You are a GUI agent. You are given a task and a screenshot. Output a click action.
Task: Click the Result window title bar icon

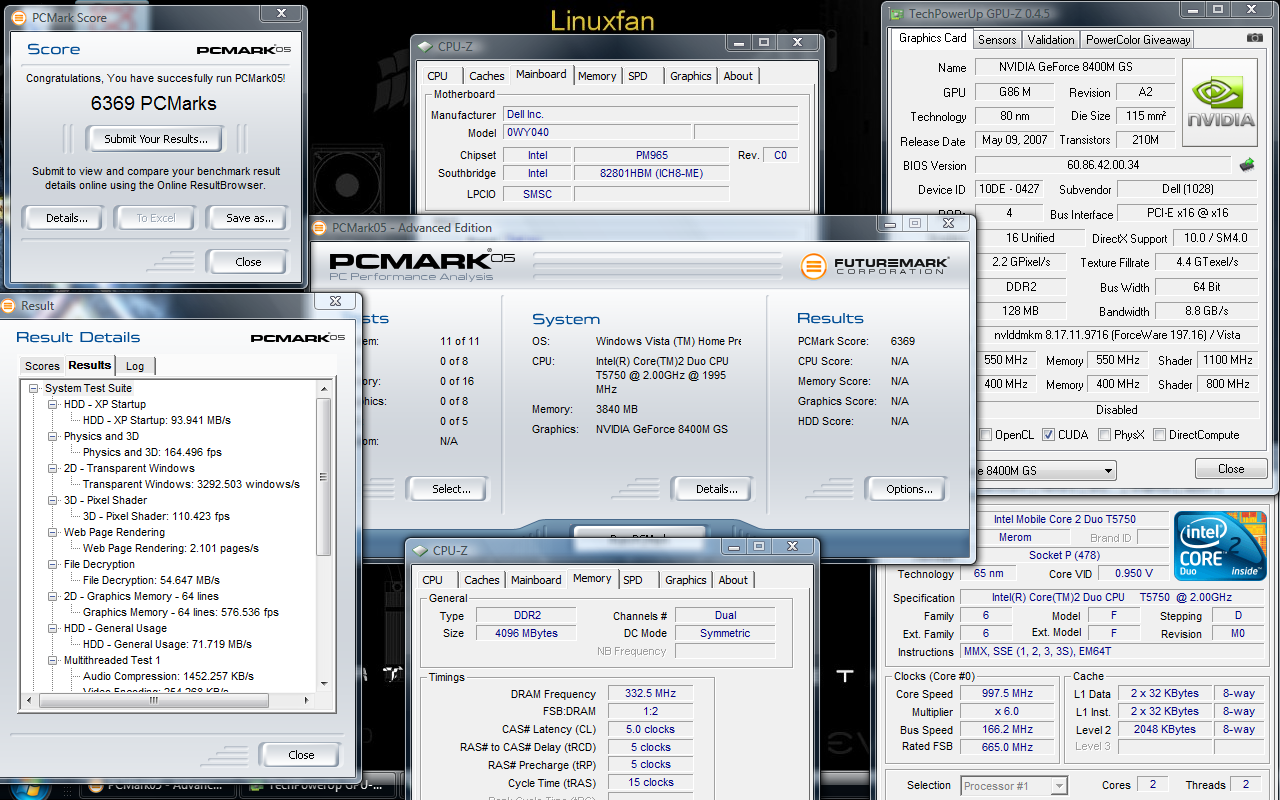(10, 306)
